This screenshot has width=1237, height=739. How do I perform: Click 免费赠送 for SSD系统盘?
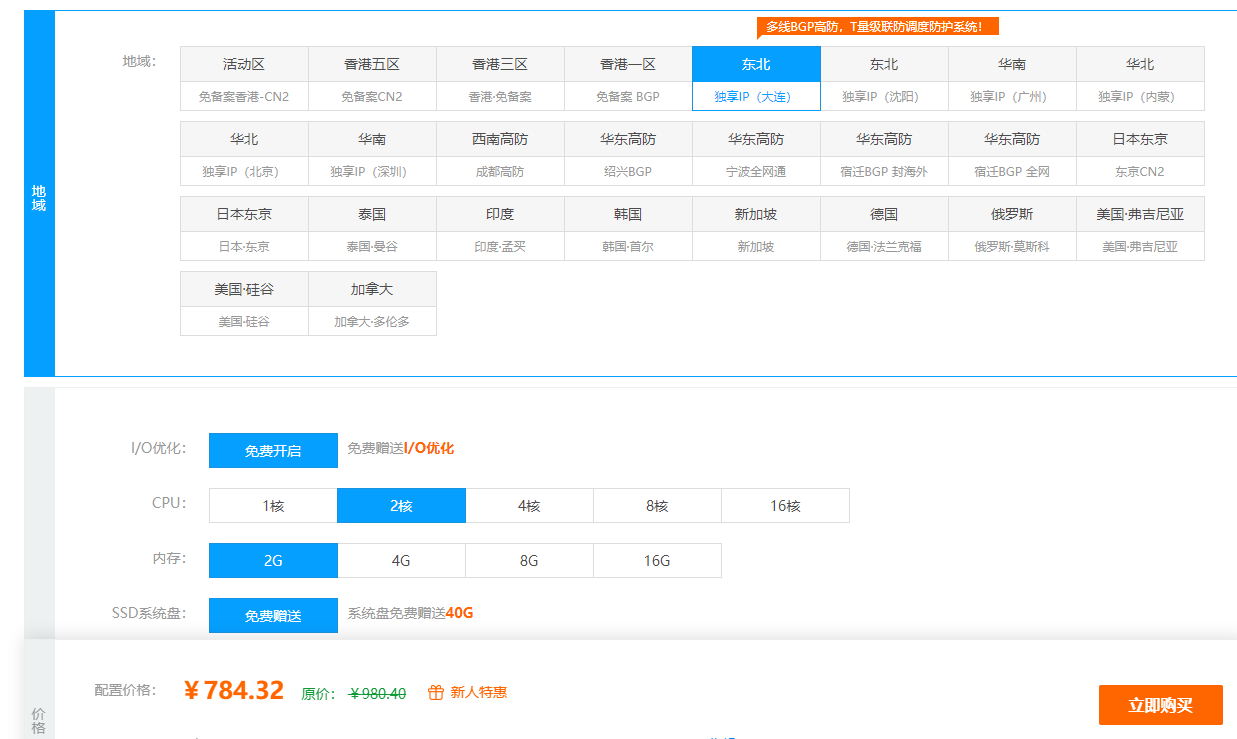coord(272,615)
